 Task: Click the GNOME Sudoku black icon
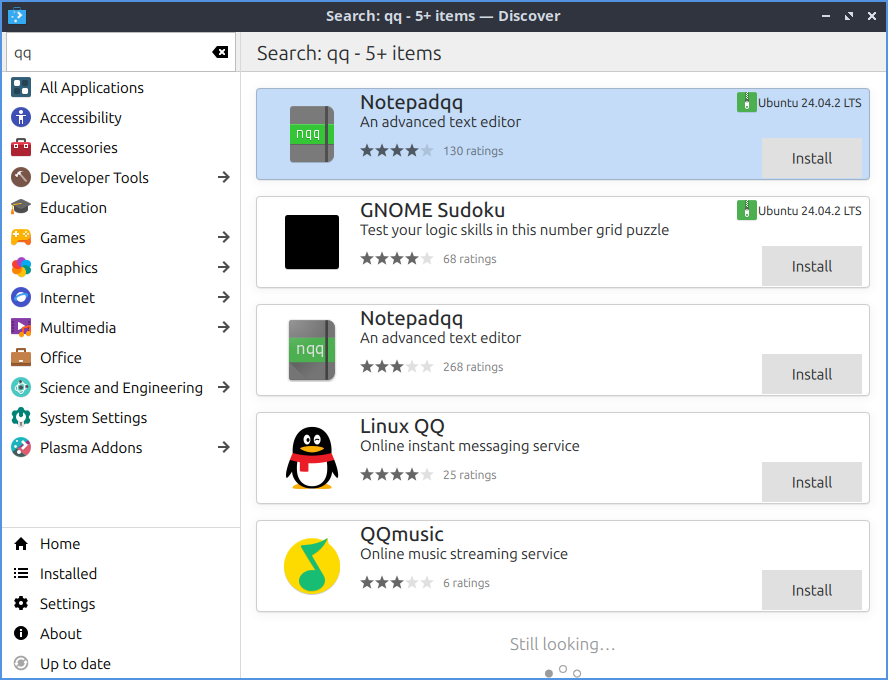(x=312, y=242)
